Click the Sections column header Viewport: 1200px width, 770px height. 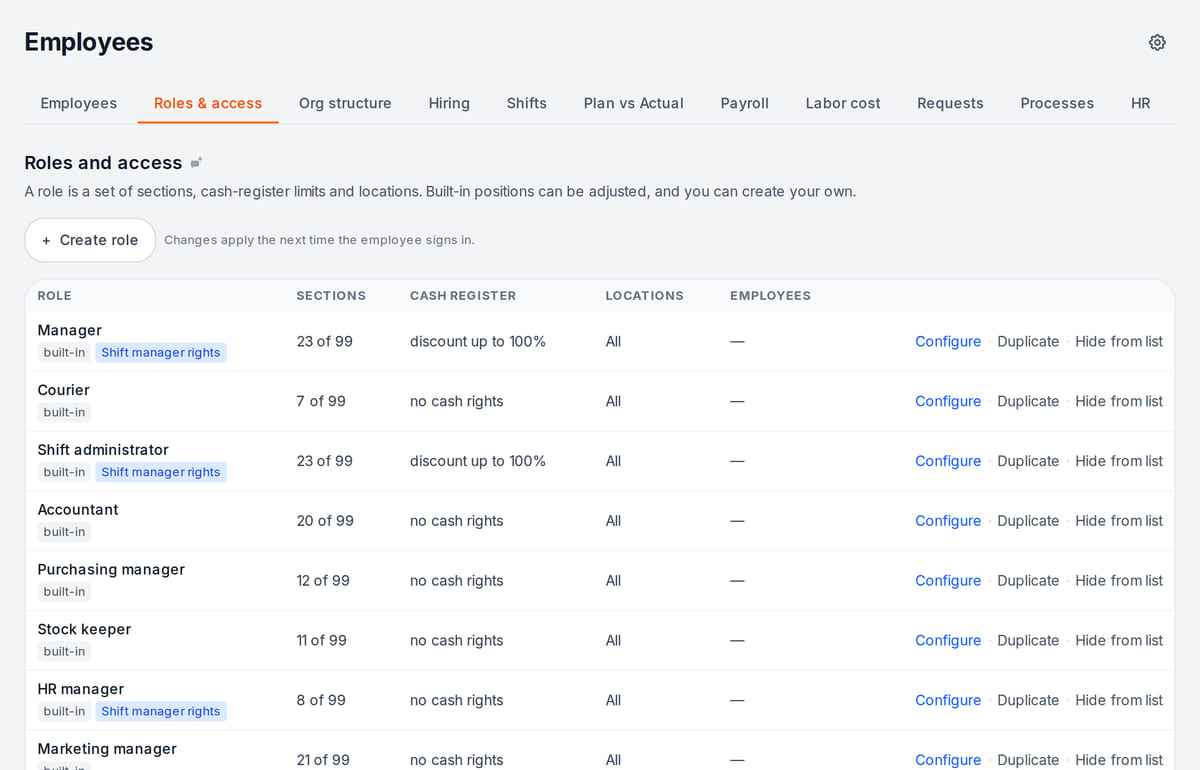tap(331, 296)
